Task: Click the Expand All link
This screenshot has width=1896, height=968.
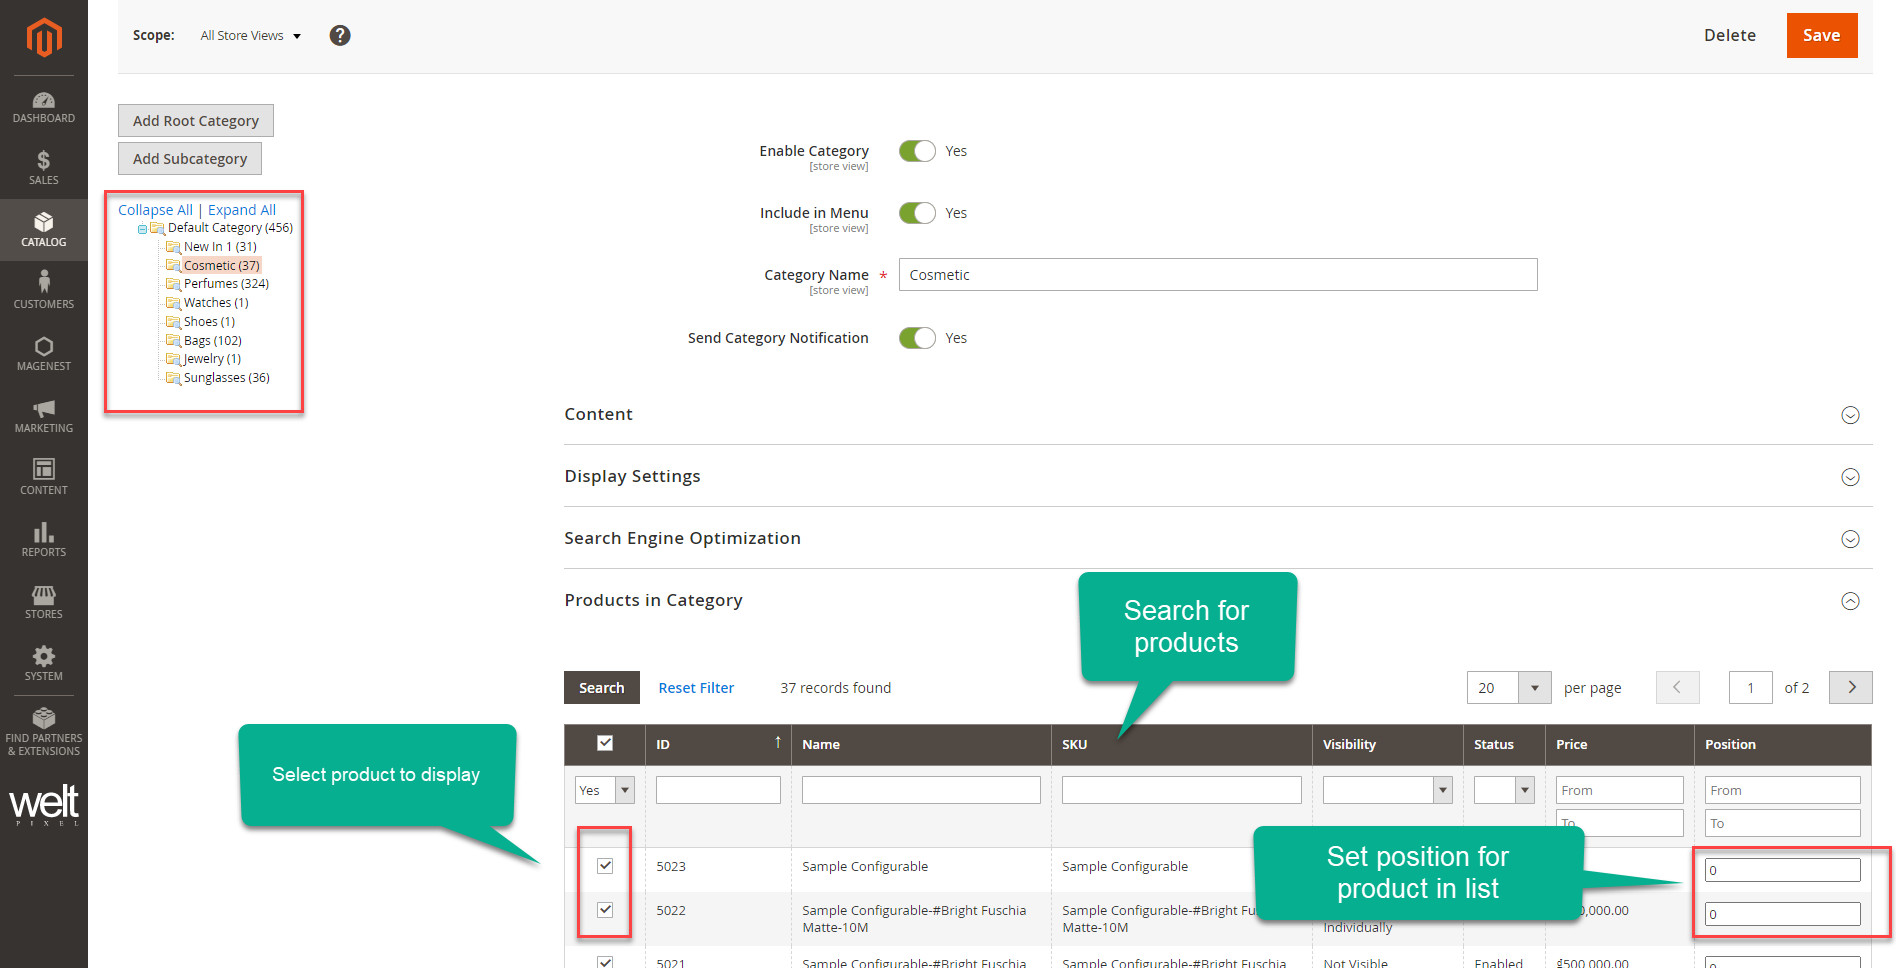Action: (x=242, y=210)
